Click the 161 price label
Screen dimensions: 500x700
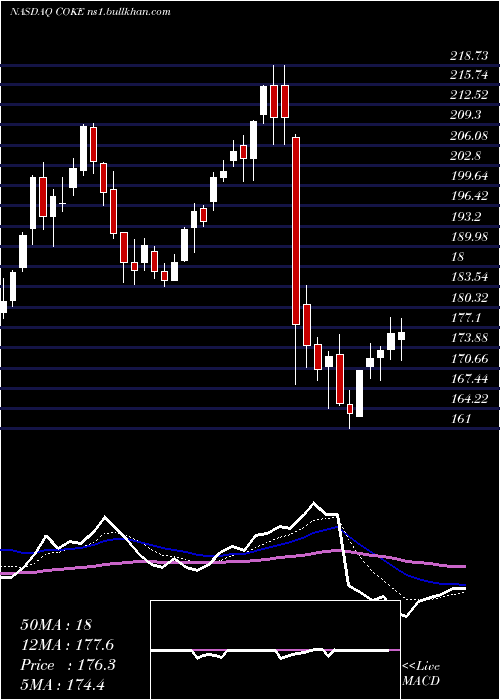460,419
